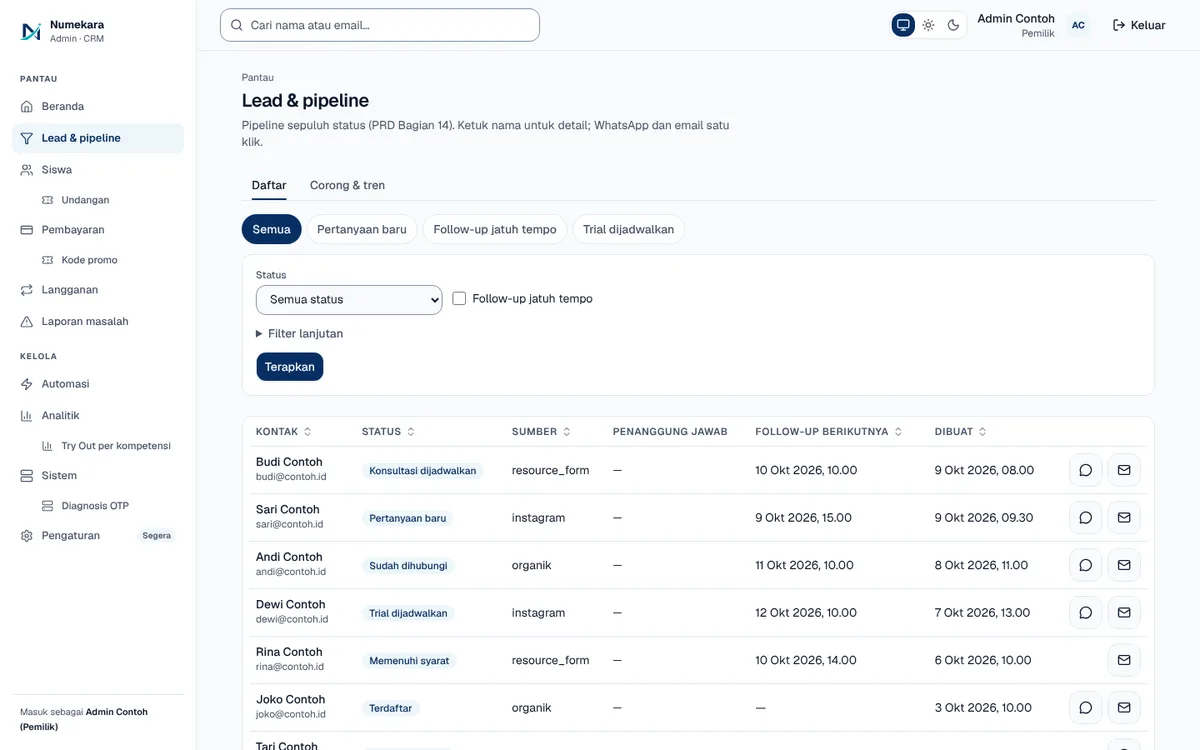
Task: Email icon in Rina Contoh row
Action: coord(1124,660)
